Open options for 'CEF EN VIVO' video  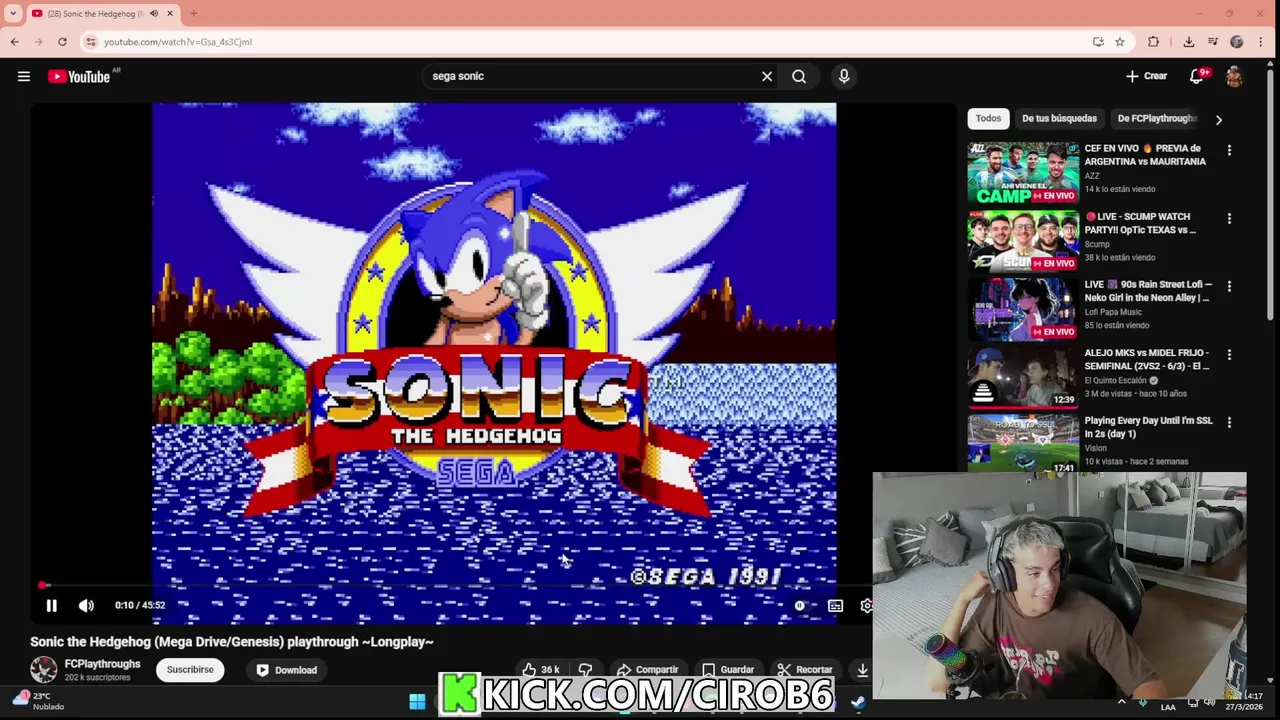pyautogui.click(x=1229, y=150)
